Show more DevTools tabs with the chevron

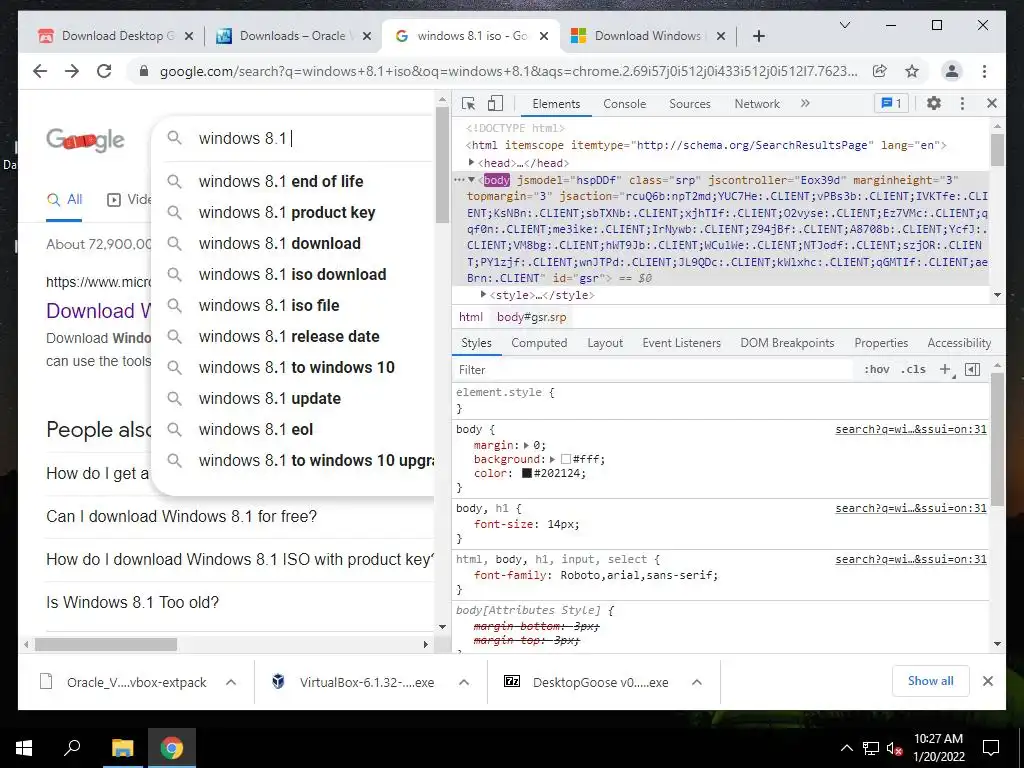click(x=805, y=103)
